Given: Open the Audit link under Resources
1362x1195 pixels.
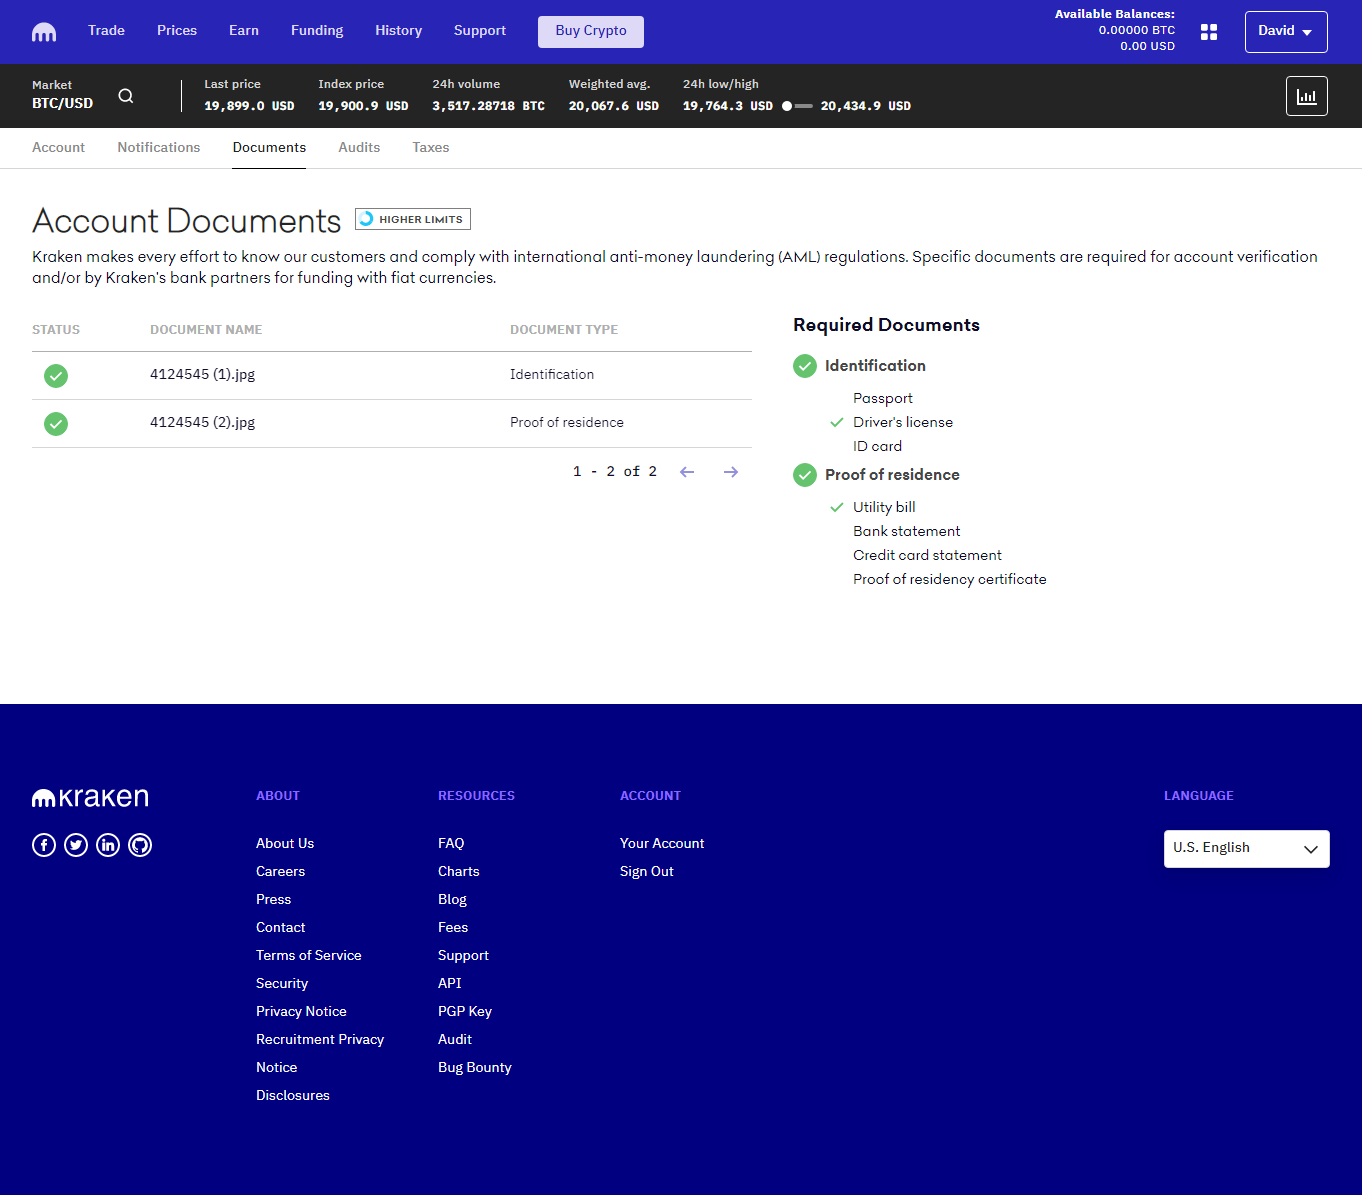Looking at the screenshot, I should click(455, 1040).
